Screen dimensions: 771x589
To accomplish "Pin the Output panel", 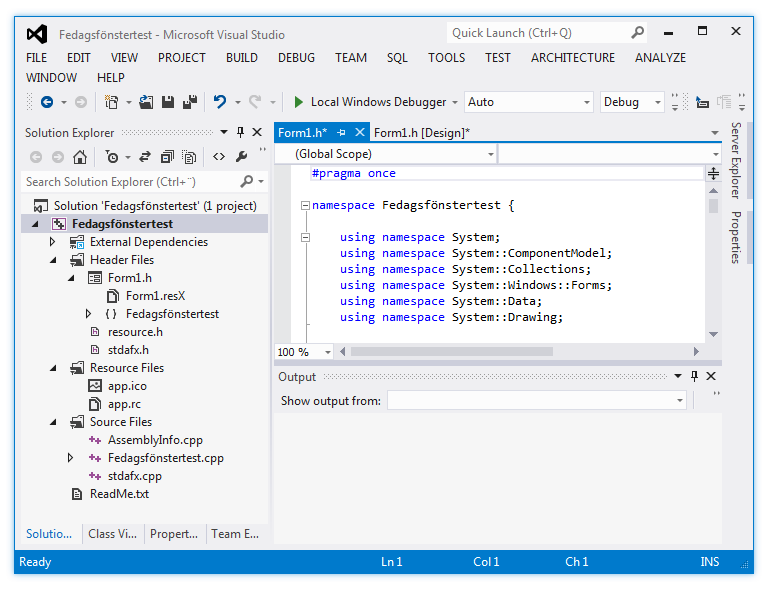I will 694,376.
